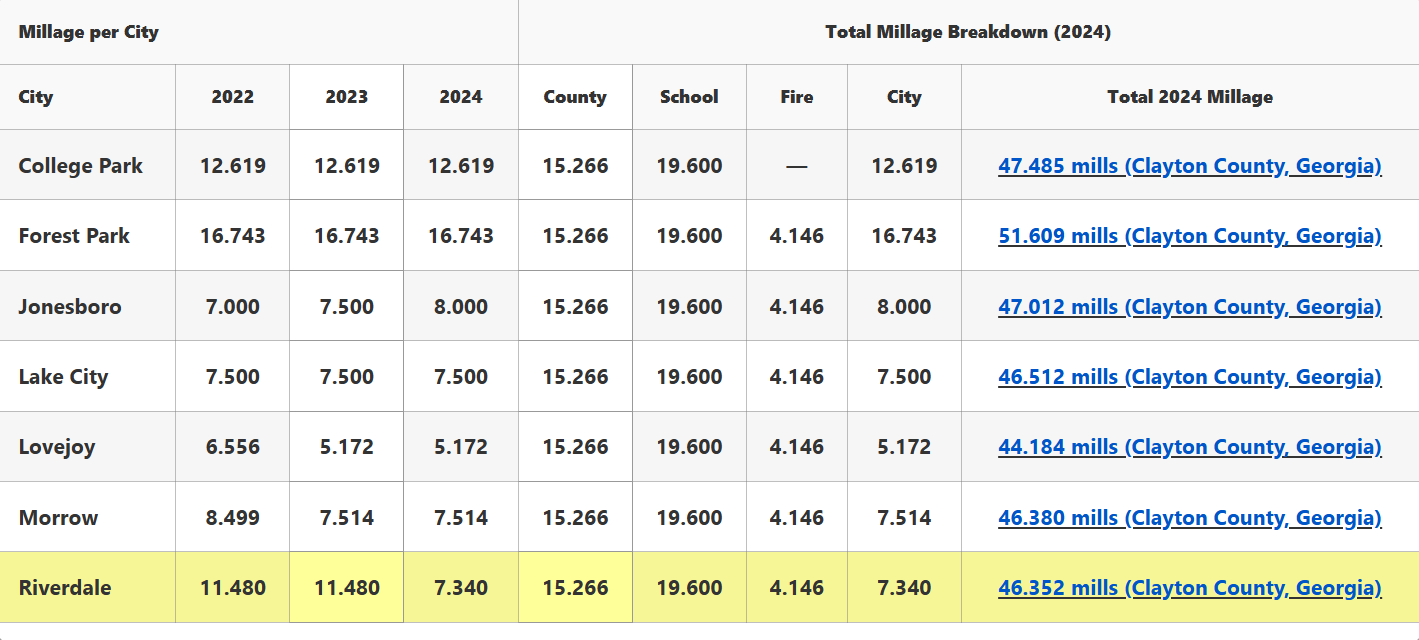The height and width of the screenshot is (640, 1419).
Task: Select the 2023 column header
Action: click(x=346, y=97)
